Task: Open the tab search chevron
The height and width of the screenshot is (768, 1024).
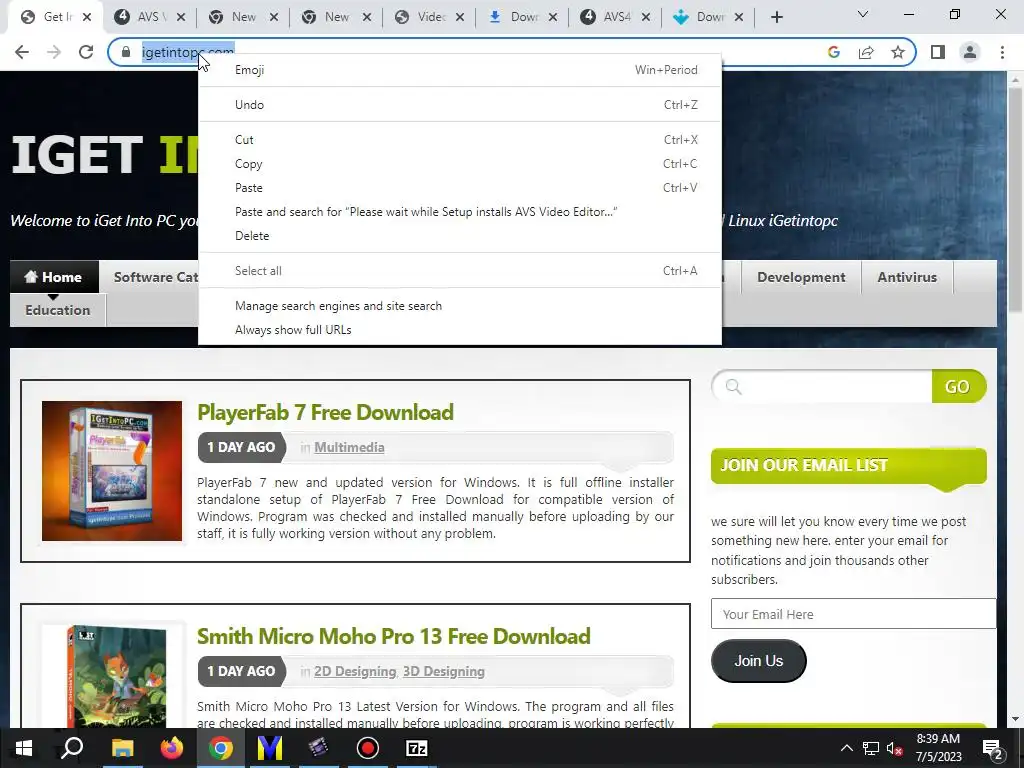Action: [863, 14]
